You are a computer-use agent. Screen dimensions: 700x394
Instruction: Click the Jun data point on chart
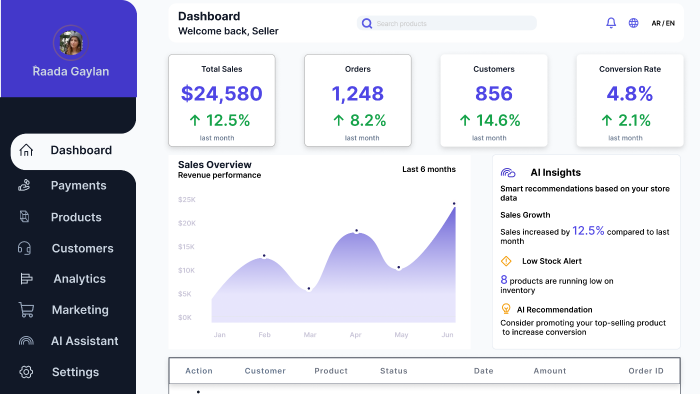454,204
